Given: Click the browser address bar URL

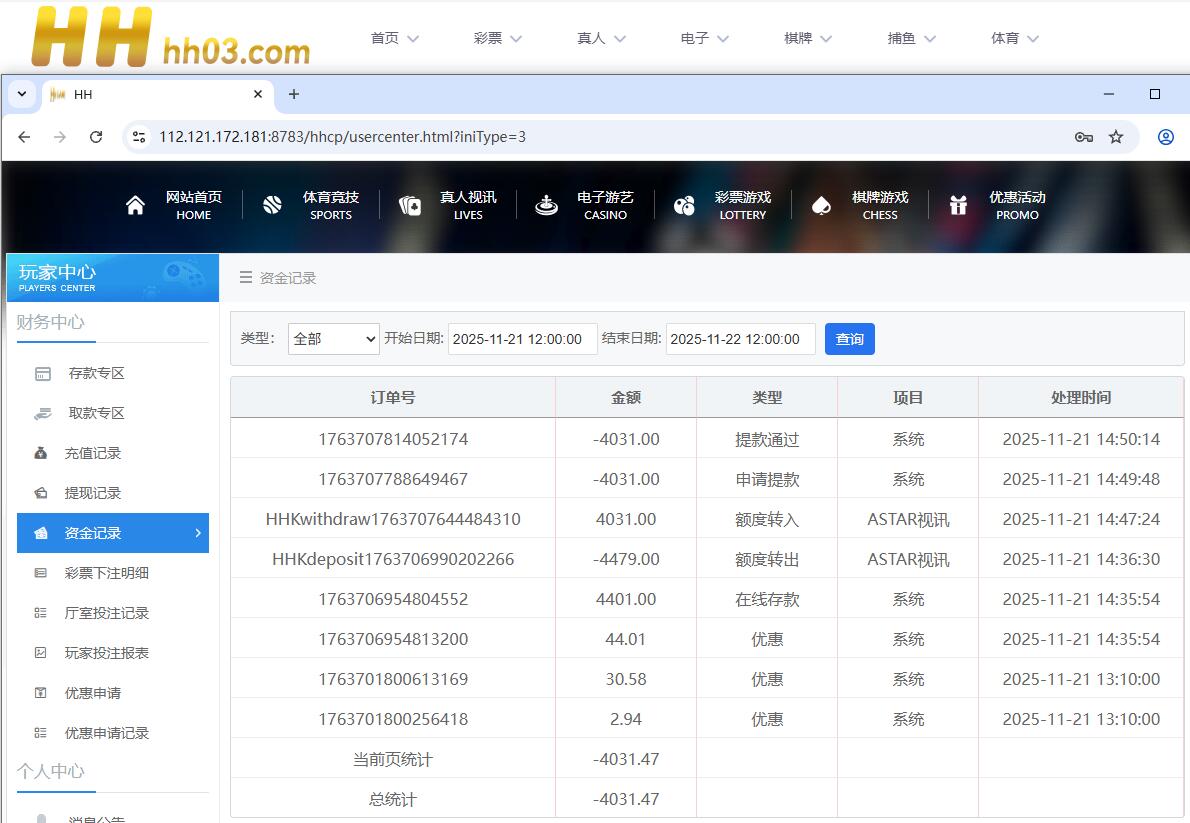Looking at the screenshot, I should [342, 137].
